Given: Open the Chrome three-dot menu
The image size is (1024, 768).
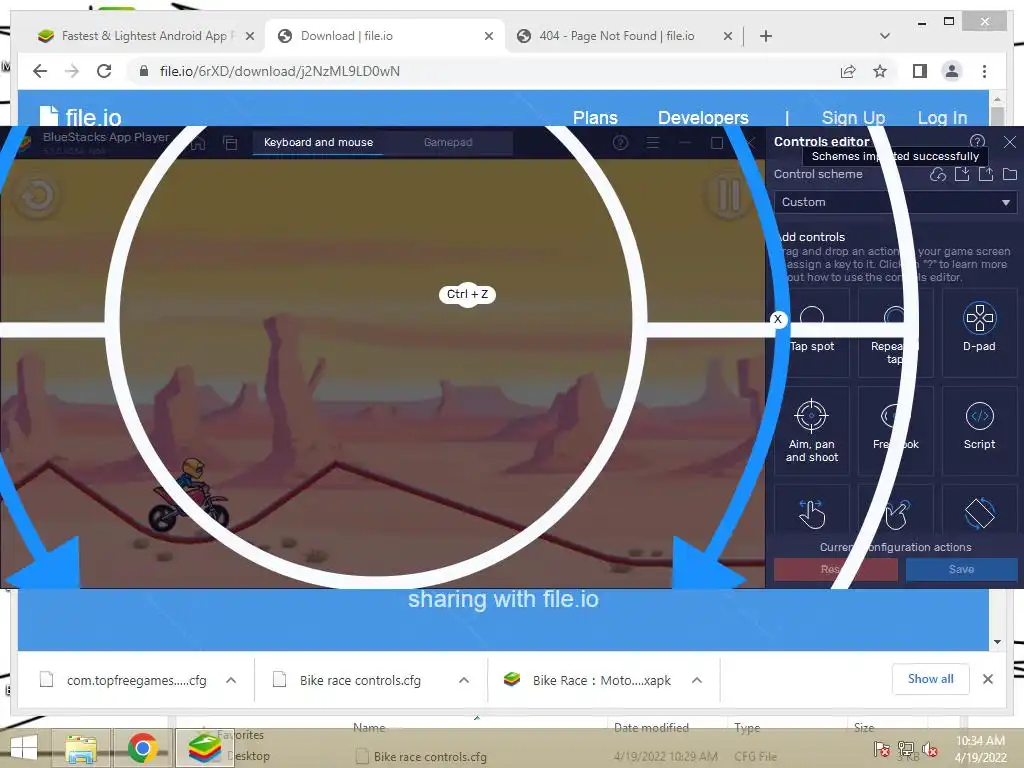Looking at the screenshot, I should click(984, 71).
